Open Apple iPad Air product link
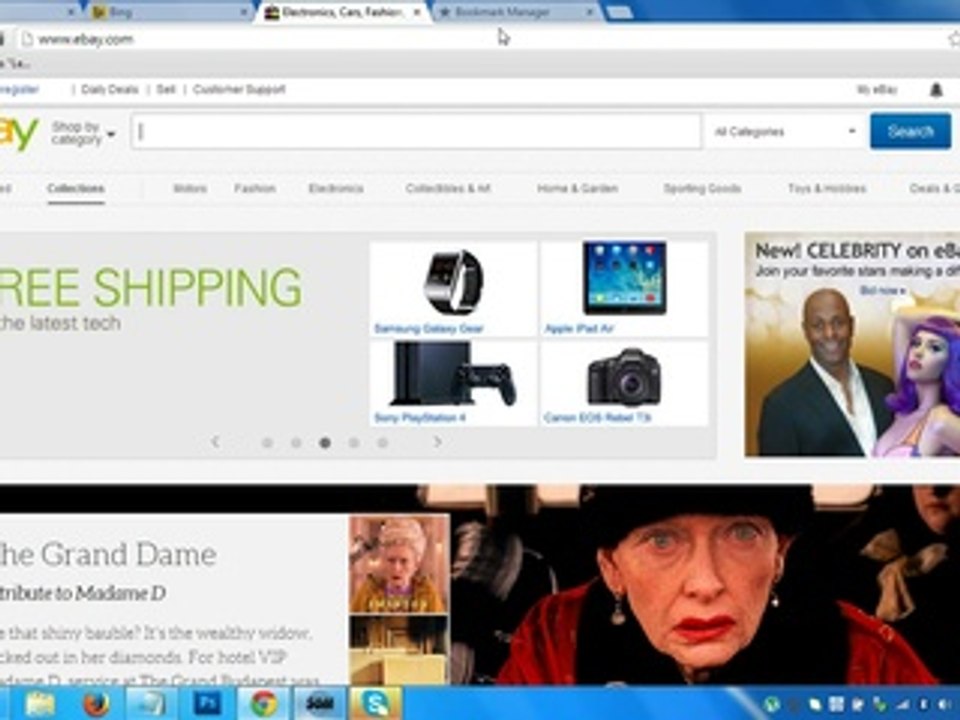Image resolution: width=960 pixels, height=720 pixels. click(x=579, y=329)
